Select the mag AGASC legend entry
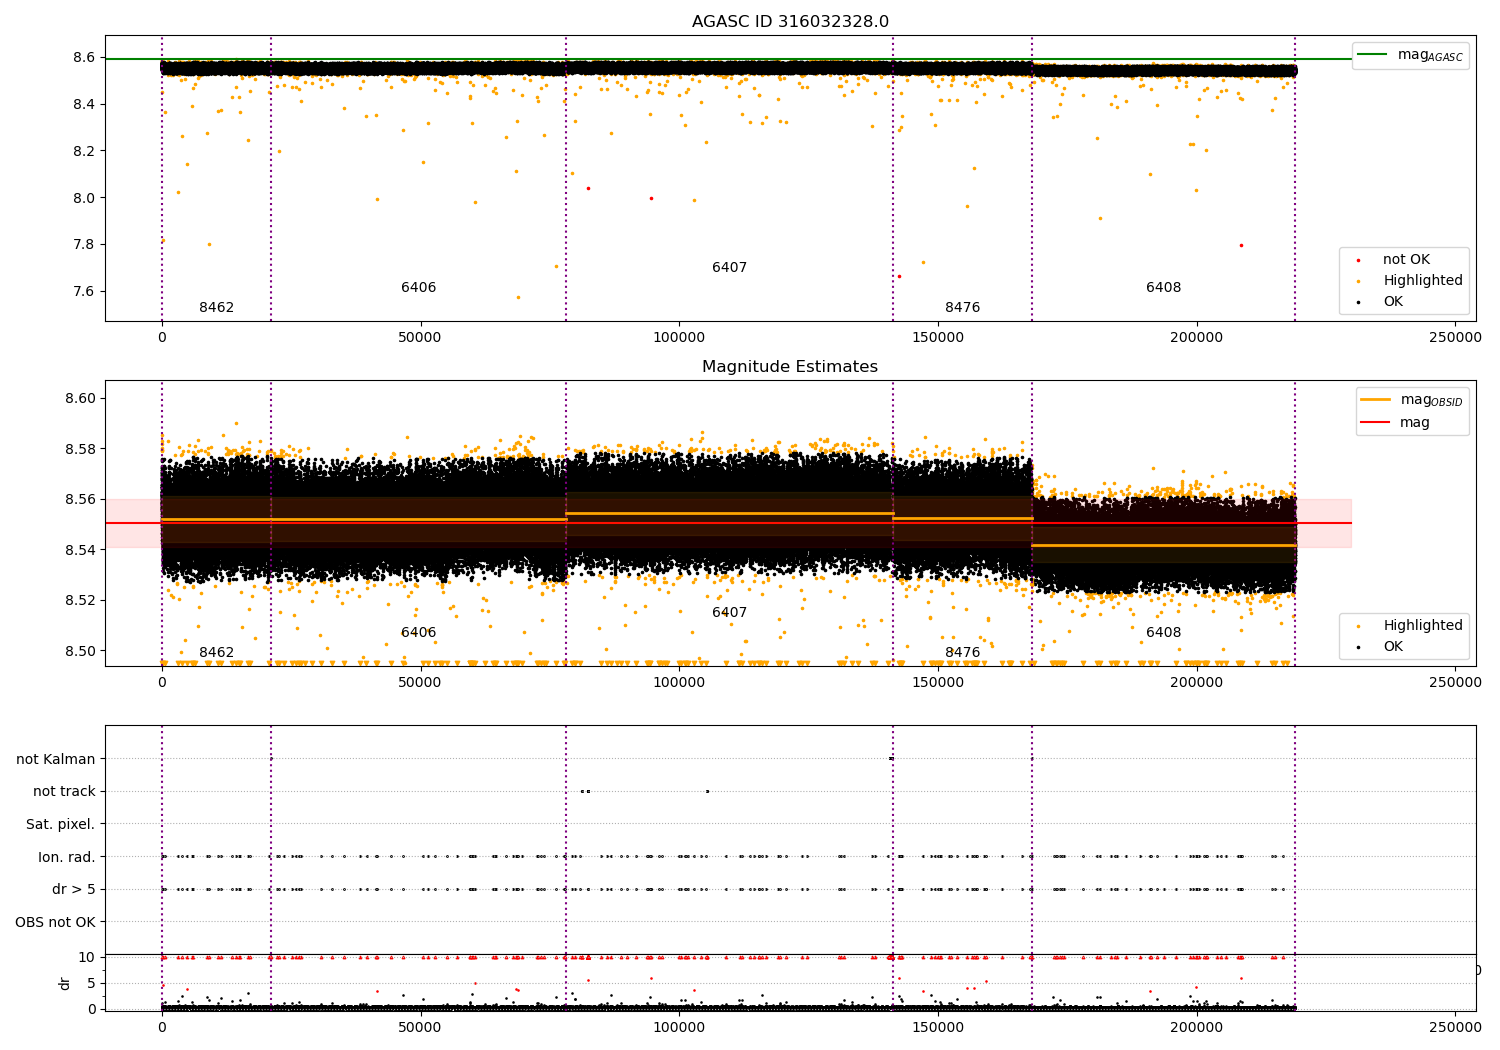 (1410, 55)
